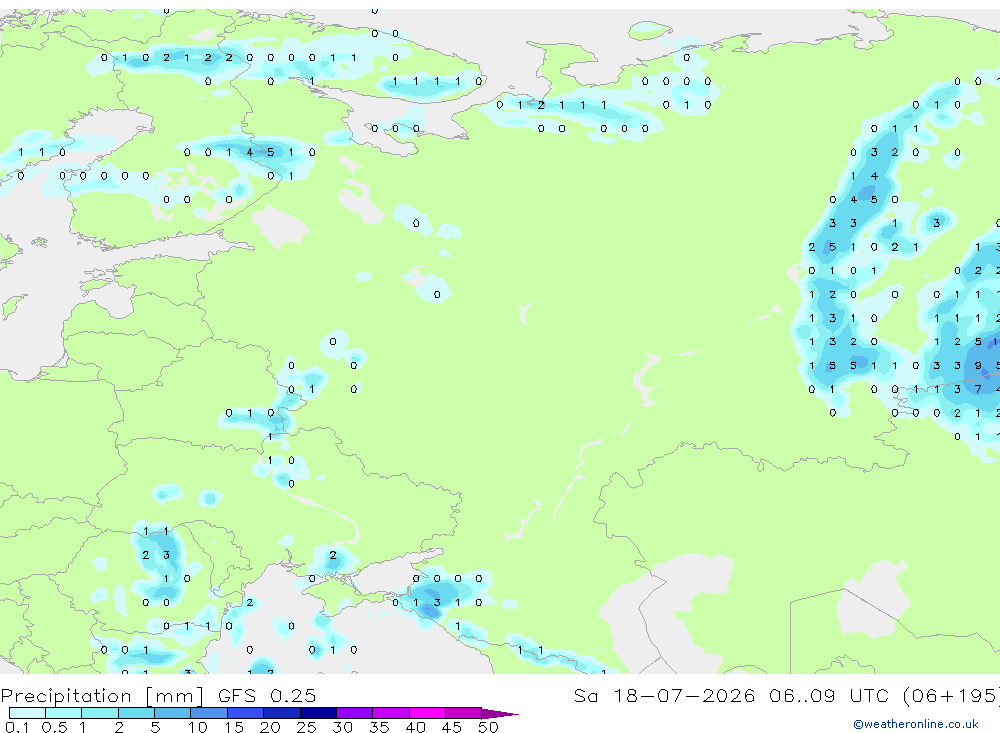Click the 'Precipitation [mm]' title text
This screenshot has height=733, width=1000.
pyautogui.click(x=102, y=696)
